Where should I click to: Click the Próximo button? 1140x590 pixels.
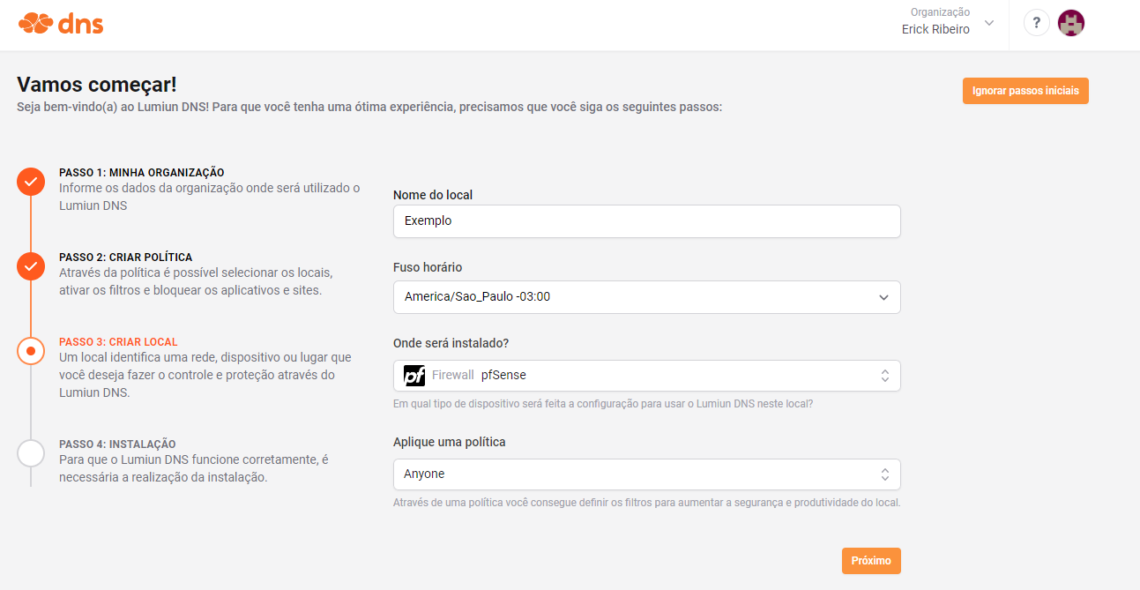coord(871,561)
